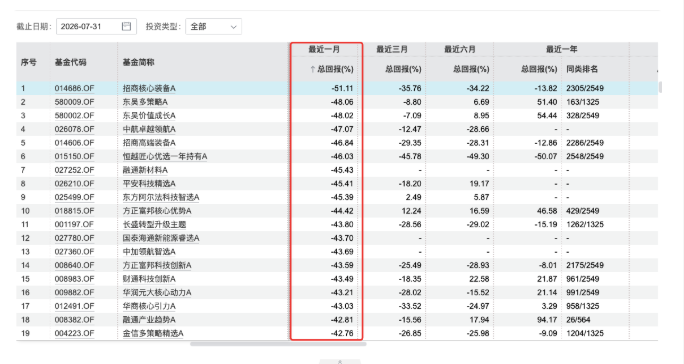Open fund code 001197.OF
This screenshot has height=364, width=684.
pos(74,224)
